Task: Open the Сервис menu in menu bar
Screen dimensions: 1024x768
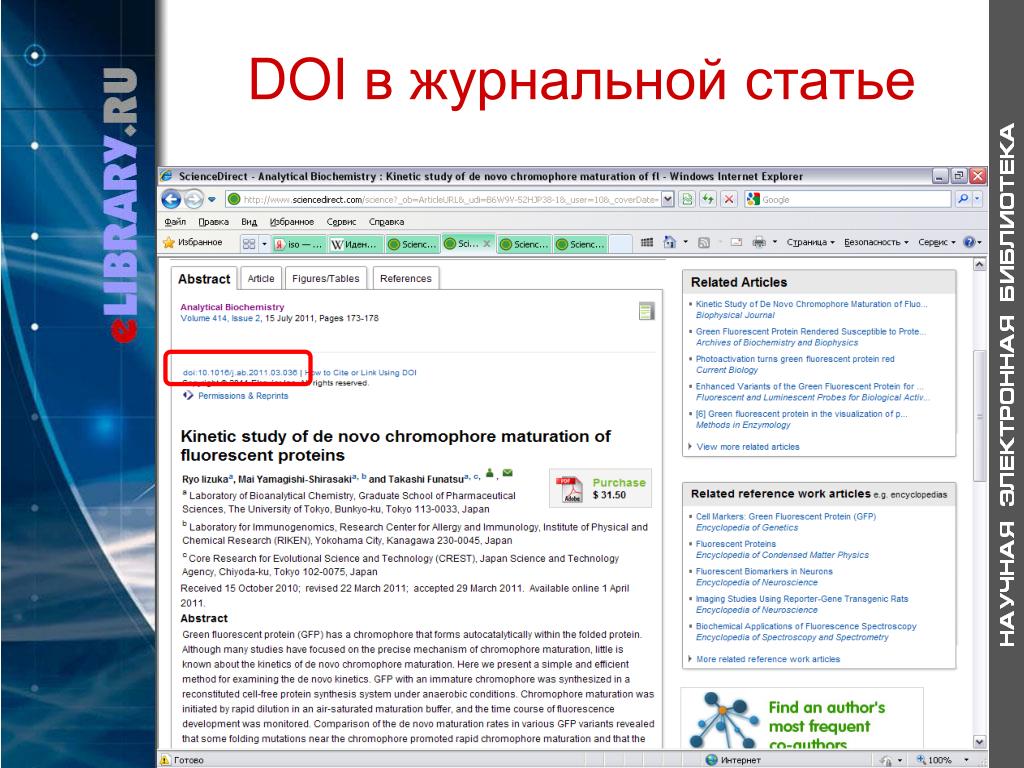Action: 341,222
